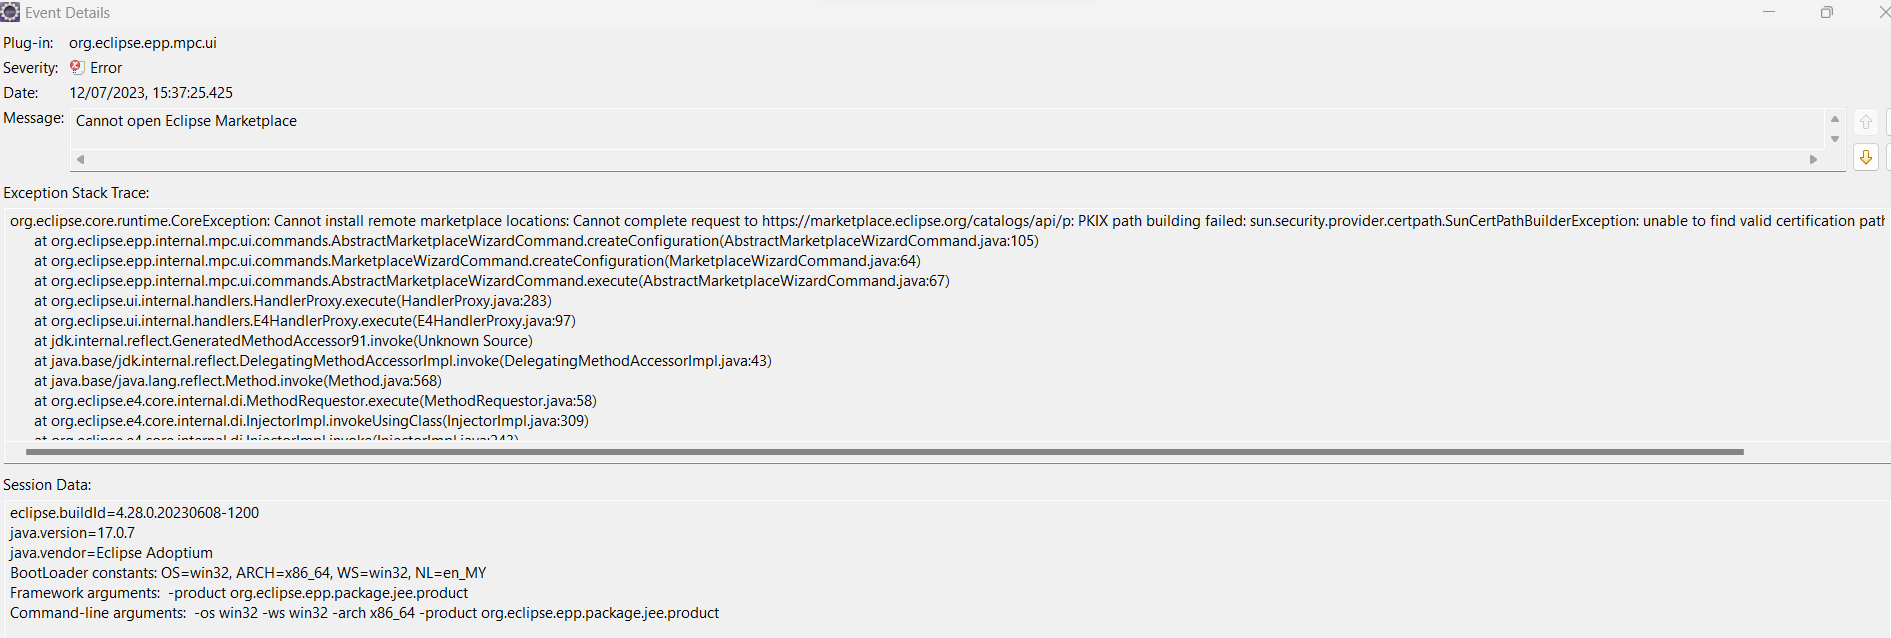The height and width of the screenshot is (638, 1891).
Task: Go to next event with yellow down arrow
Action: point(1866,157)
